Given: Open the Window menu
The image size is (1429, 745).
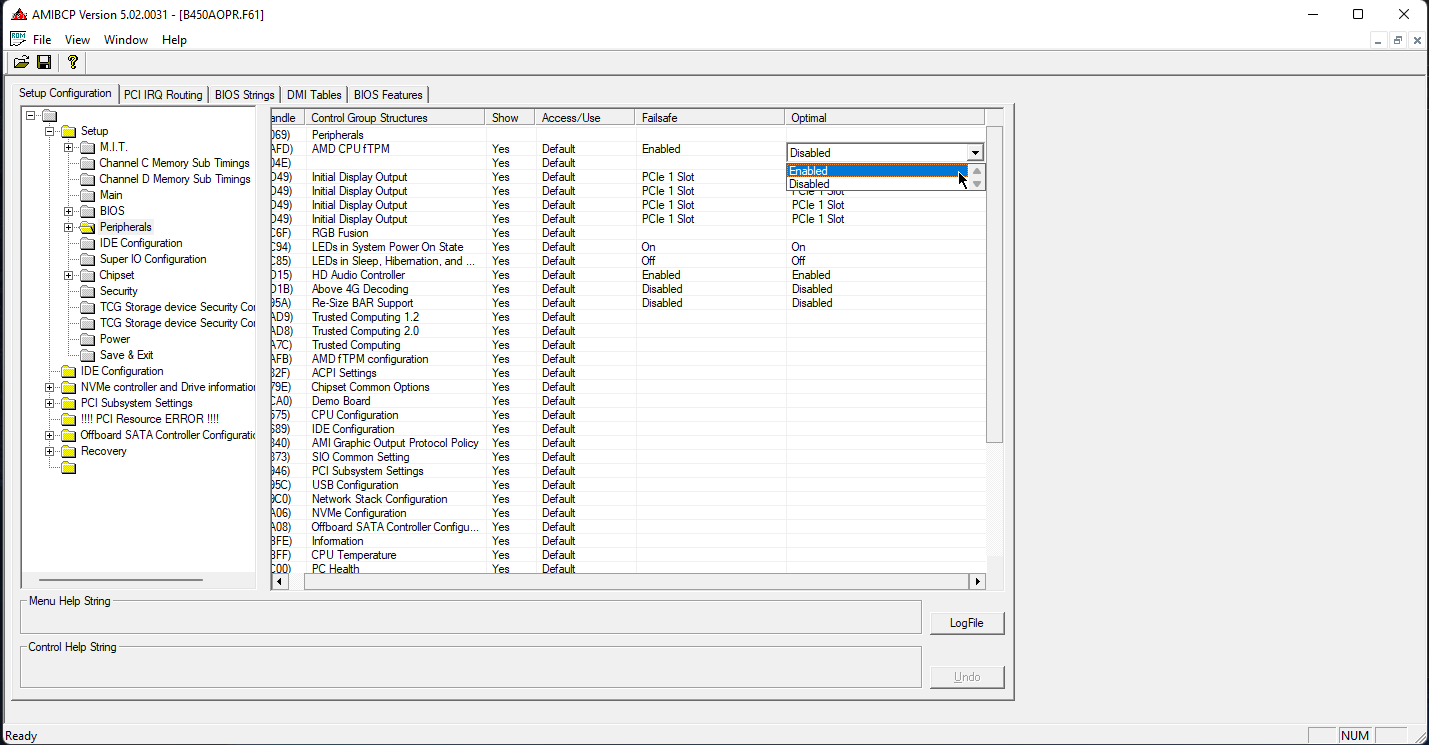Looking at the screenshot, I should point(126,40).
